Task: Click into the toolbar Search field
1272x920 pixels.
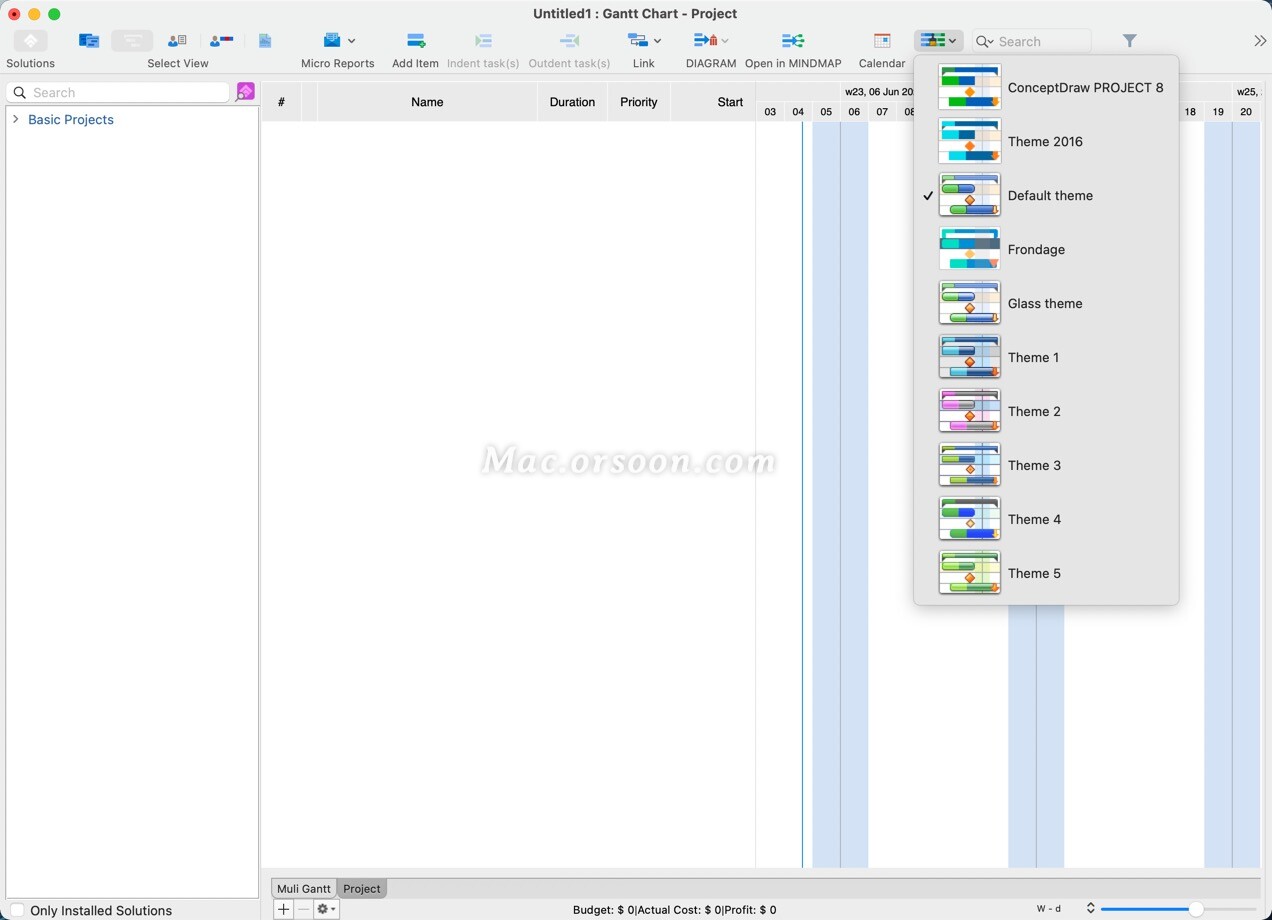Action: [1032, 41]
